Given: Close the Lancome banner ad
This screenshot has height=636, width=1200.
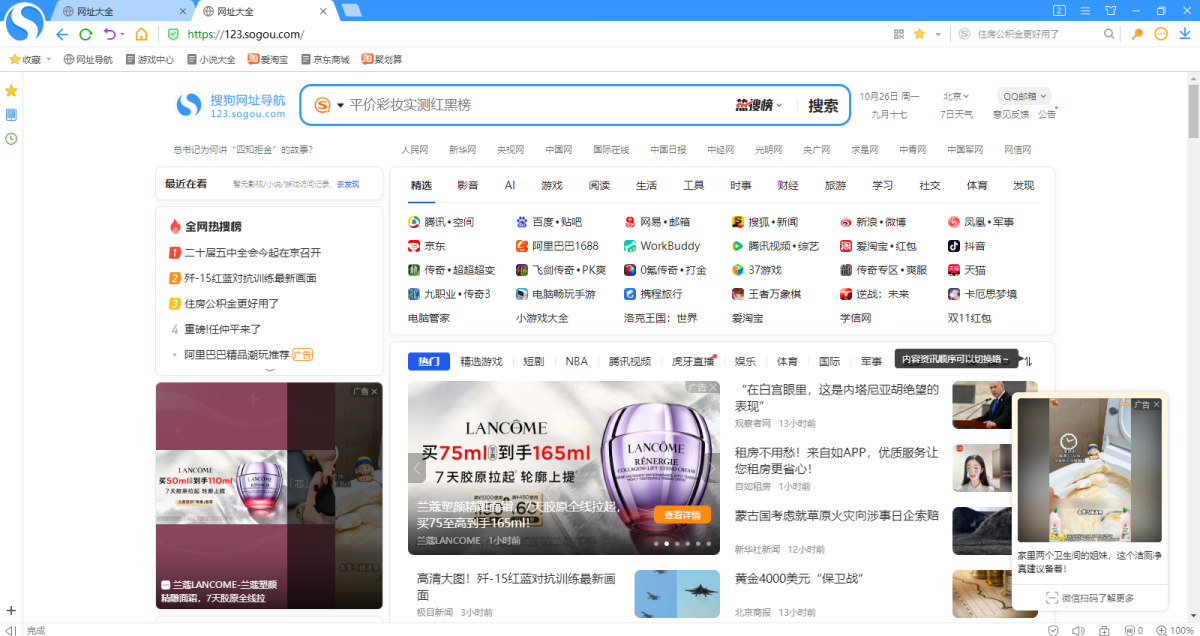Looking at the screenshot, I should [713, 387].
